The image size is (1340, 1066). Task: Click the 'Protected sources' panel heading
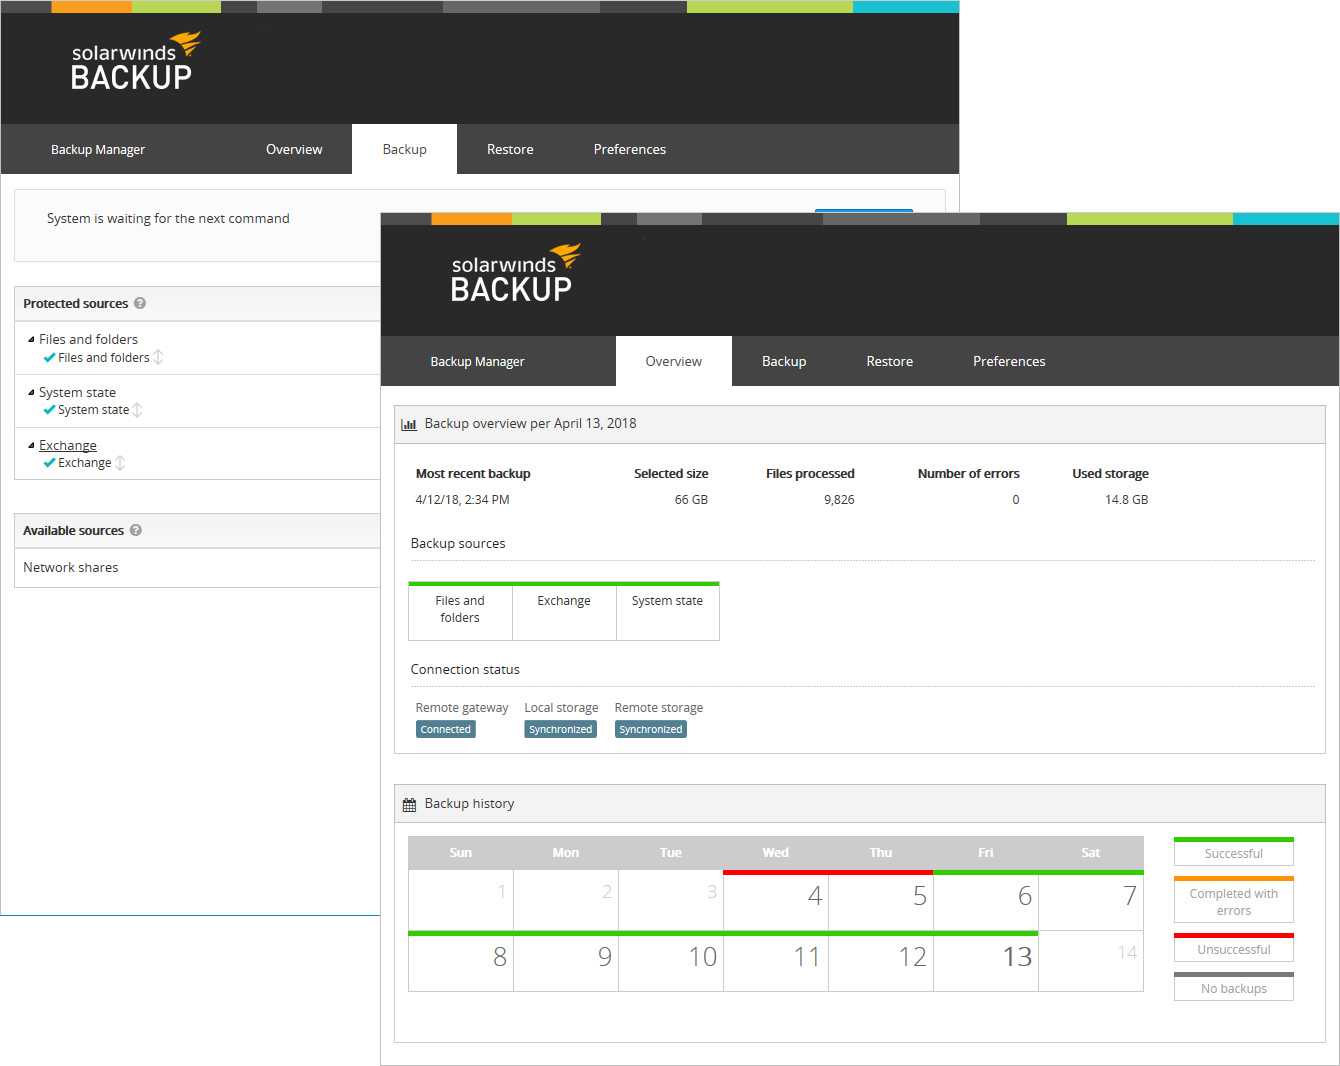(x=76, y=303)
